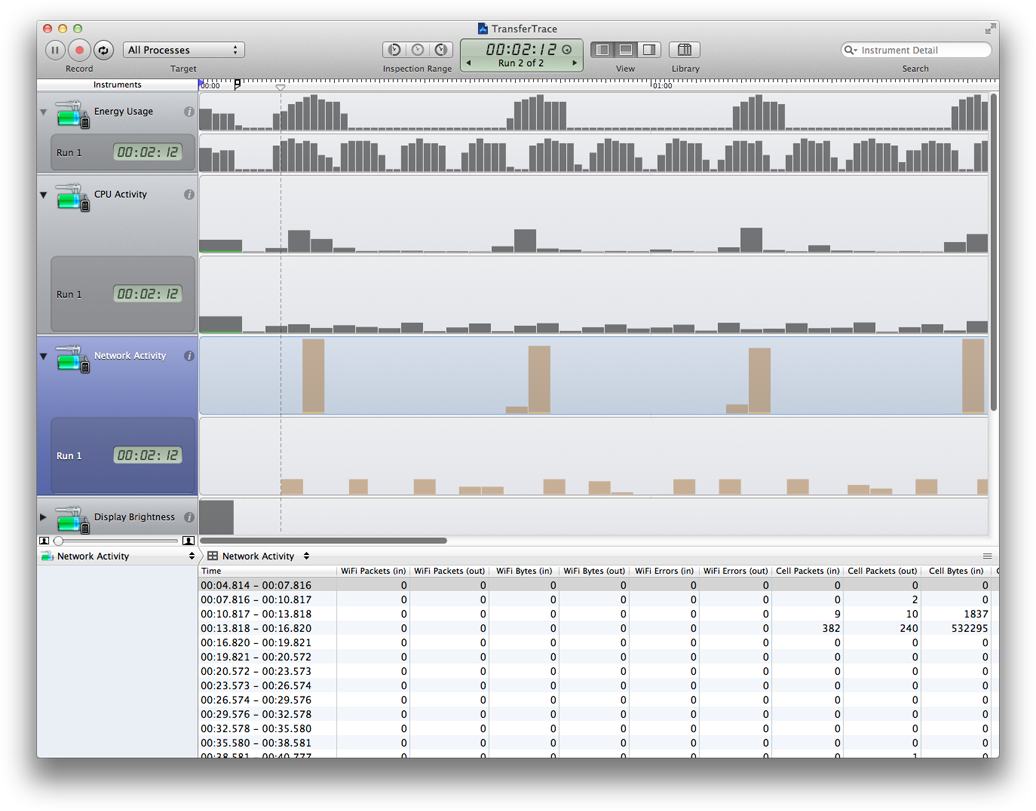This screenshot has height=811, width=1036.
Task: Open the All Processes target dropdown
Action: [184, 50]
